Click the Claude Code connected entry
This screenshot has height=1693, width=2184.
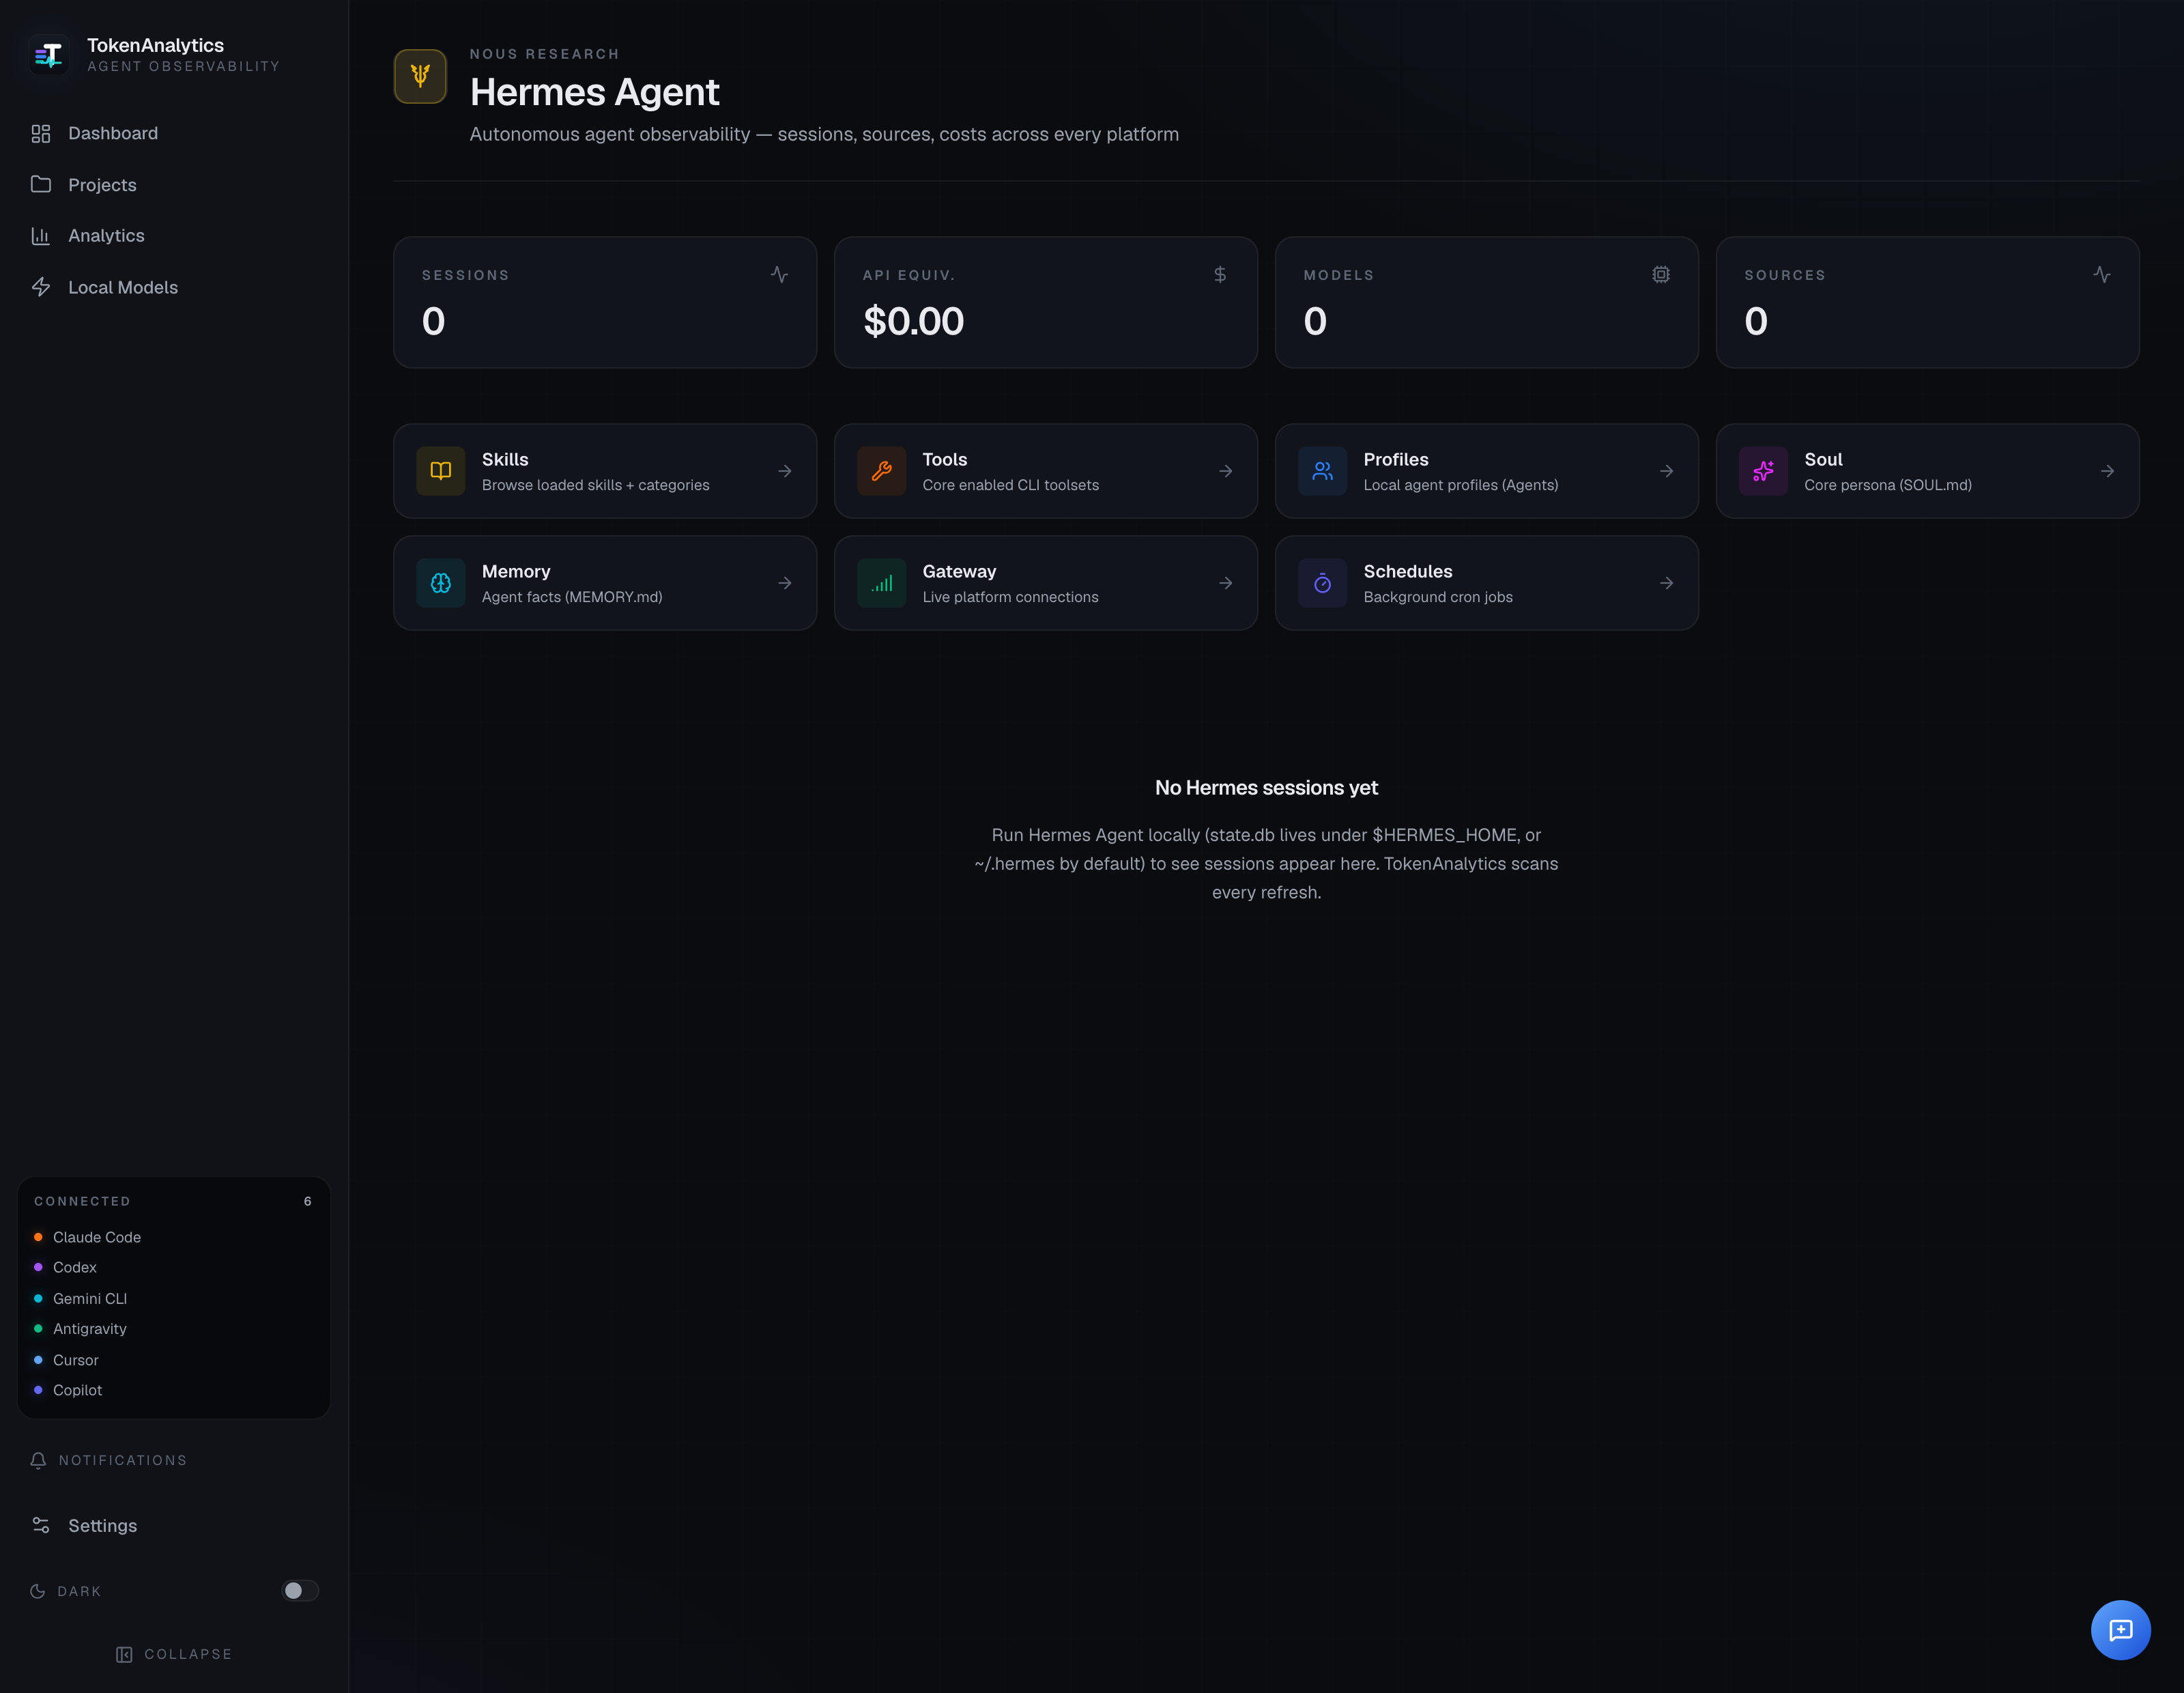tap(97, 1237)
